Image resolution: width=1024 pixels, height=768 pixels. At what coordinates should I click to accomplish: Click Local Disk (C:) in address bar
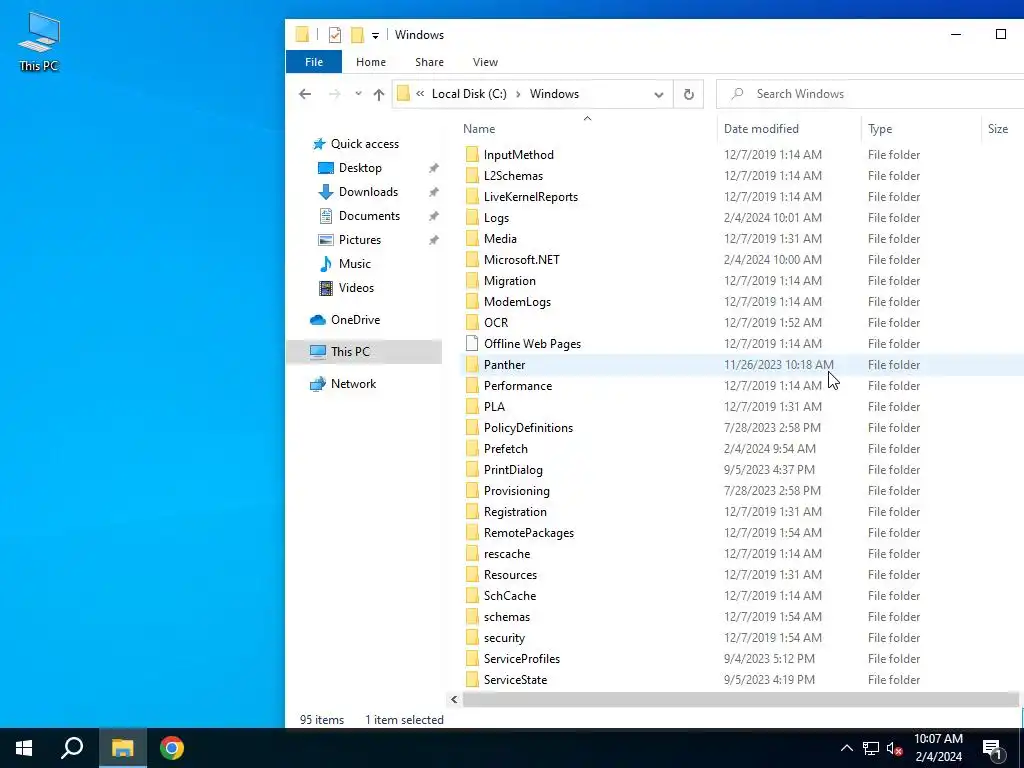click(x=469, y=94)
